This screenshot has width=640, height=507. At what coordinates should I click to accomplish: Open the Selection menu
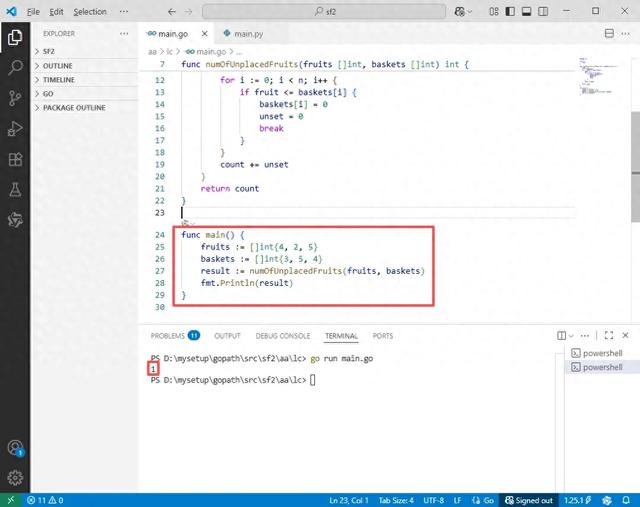(90, 12)
